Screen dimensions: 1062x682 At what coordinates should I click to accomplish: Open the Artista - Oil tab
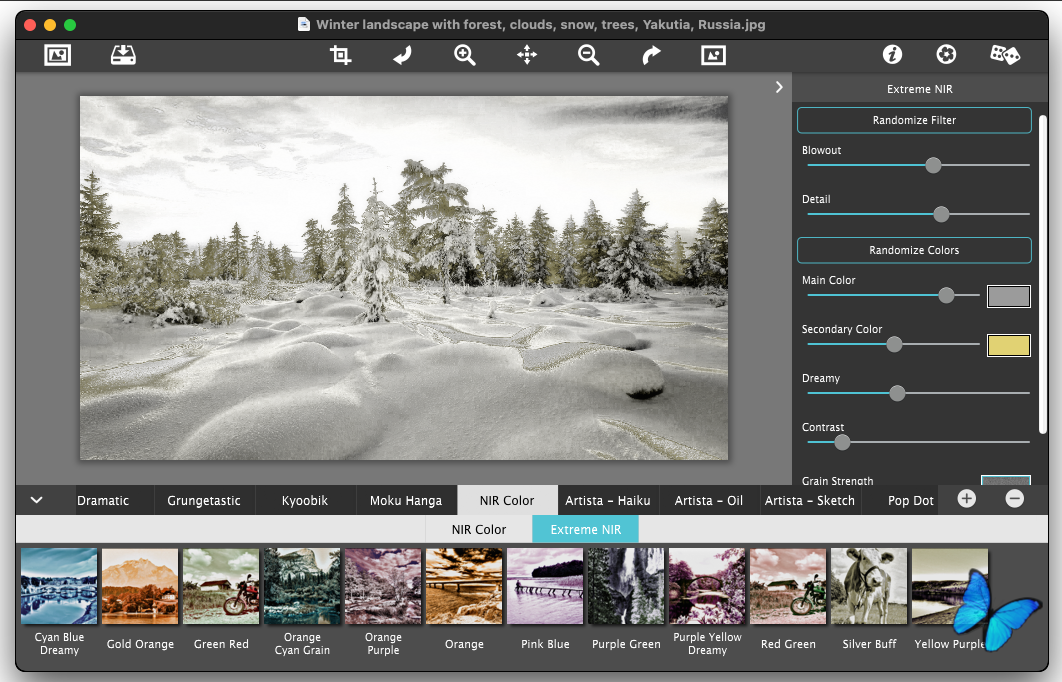pyautogui.click(x=708, y=501)
